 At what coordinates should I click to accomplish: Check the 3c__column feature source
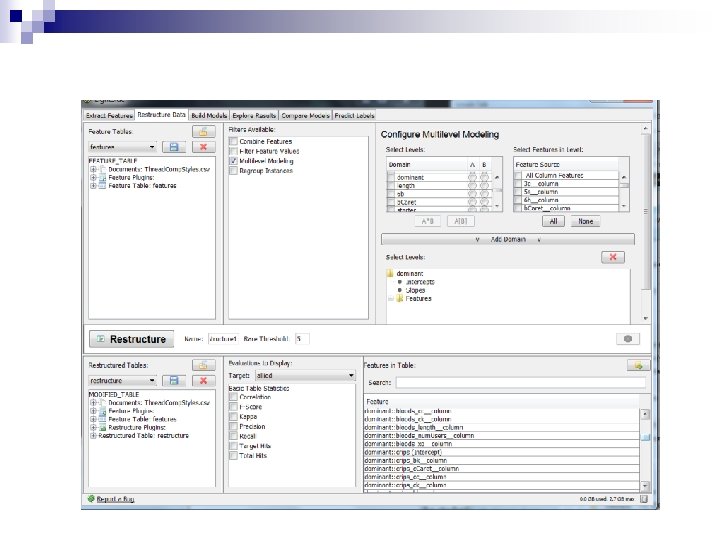[518, 184]
